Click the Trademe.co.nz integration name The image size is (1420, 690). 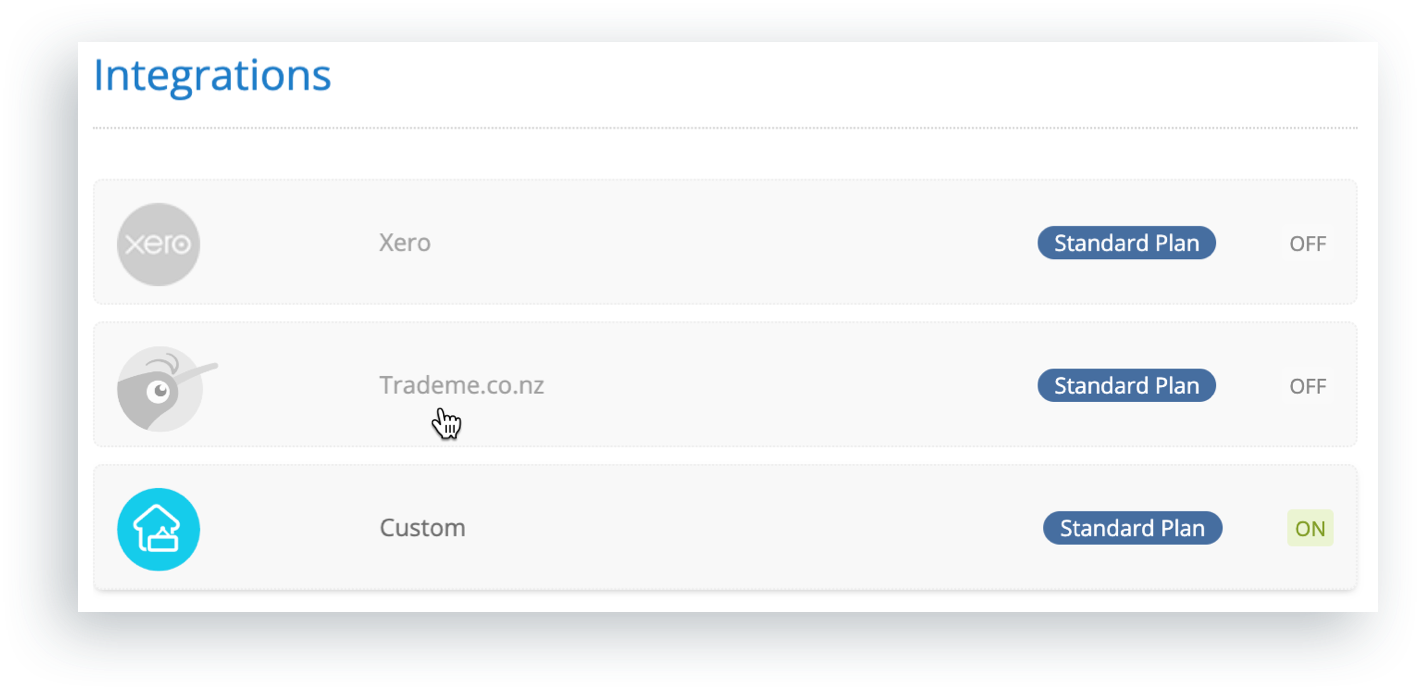click(461, 385)
